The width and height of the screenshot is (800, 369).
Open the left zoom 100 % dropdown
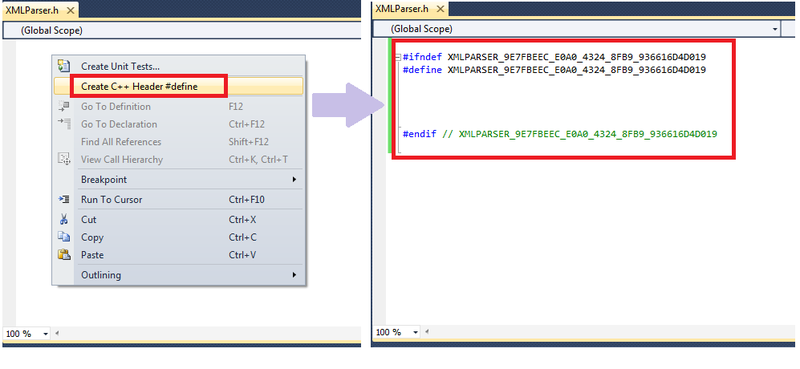click(45, 333)
